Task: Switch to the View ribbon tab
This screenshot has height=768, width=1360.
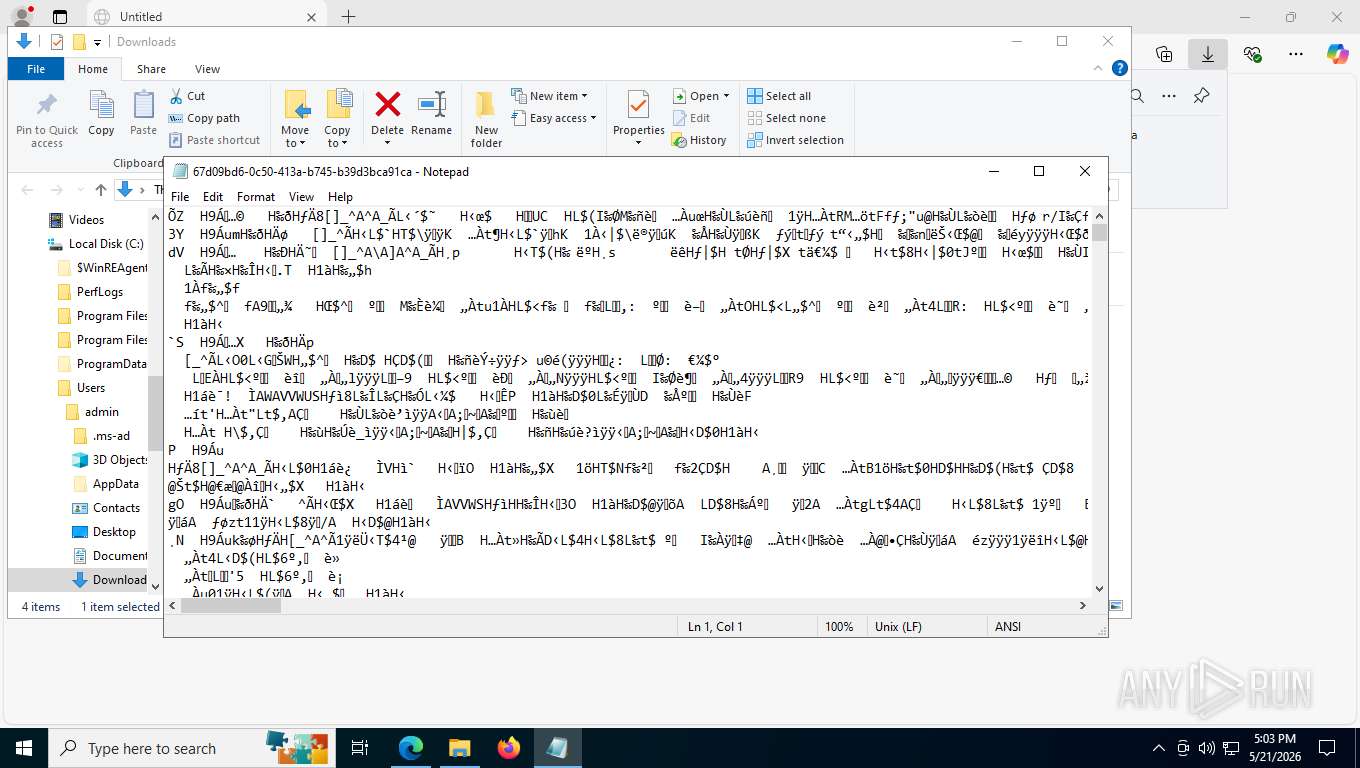Action: pos(207,69)
